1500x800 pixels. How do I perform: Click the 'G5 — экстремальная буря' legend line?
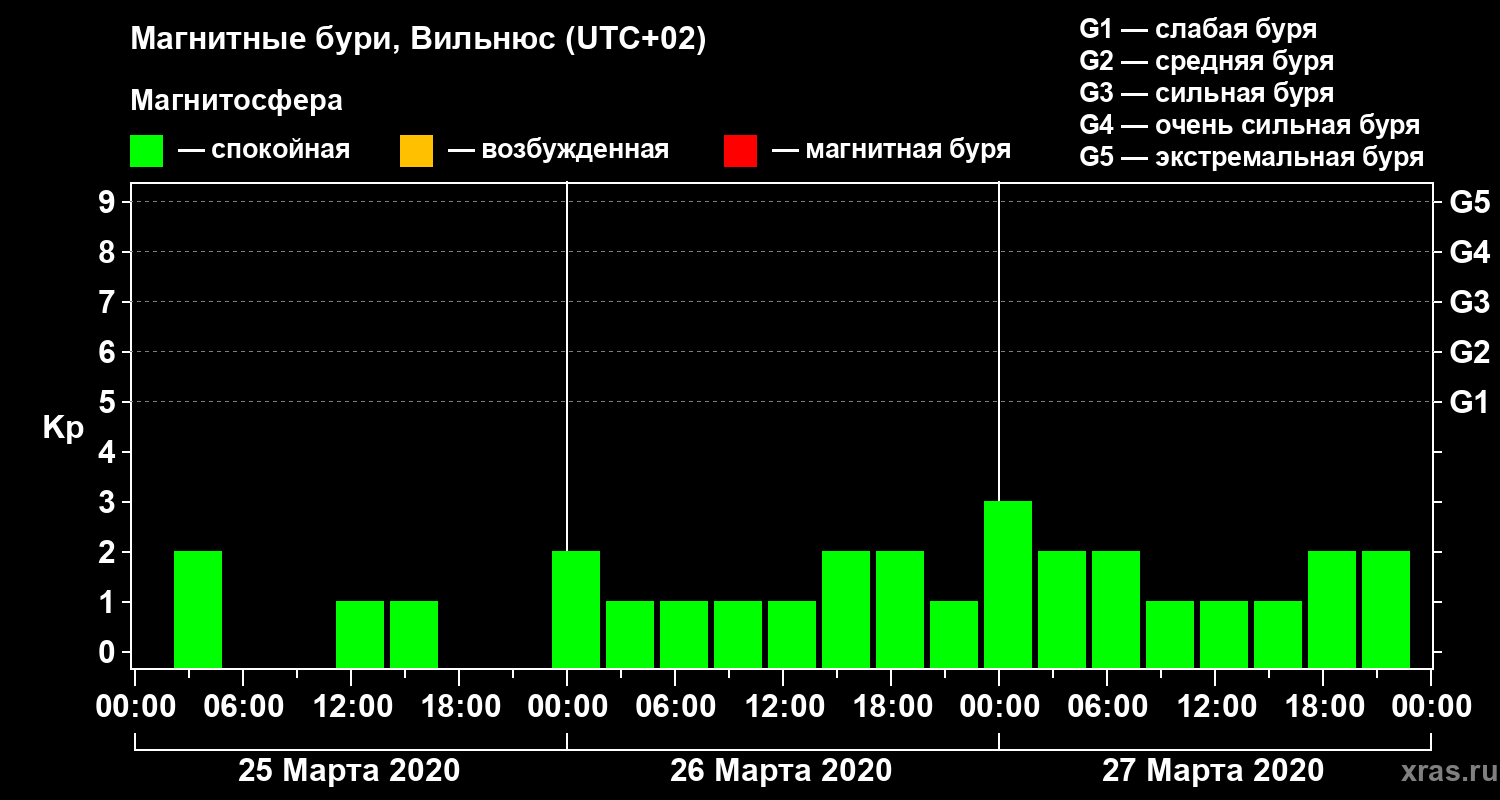click(x=1251, y=157)
